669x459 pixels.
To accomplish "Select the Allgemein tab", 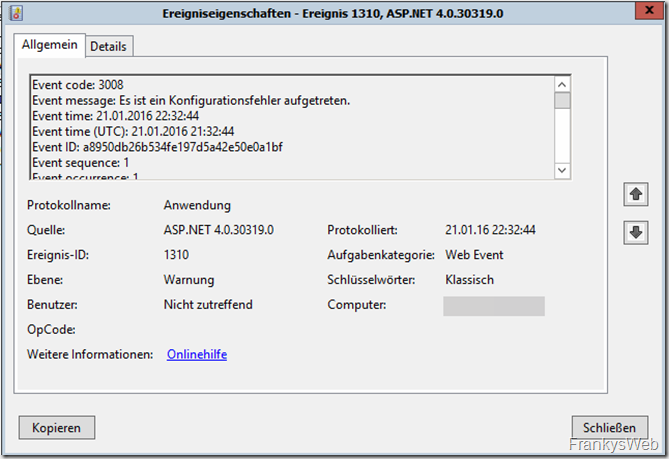I will 49,46.
